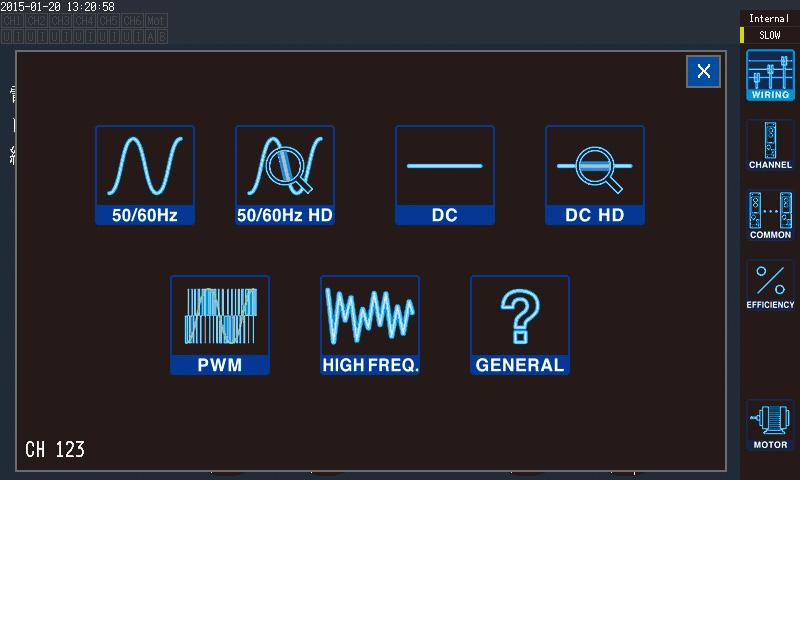Close the preset selection dialog
Viewport: 800px width, 640px height.
click(703, 71)
